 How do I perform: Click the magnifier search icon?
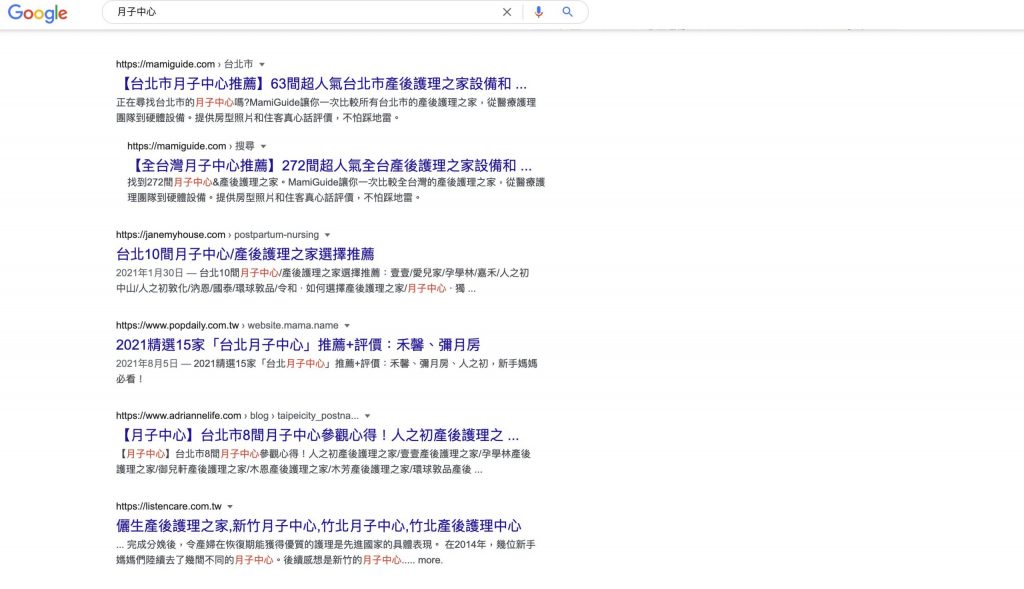point(568,12)
